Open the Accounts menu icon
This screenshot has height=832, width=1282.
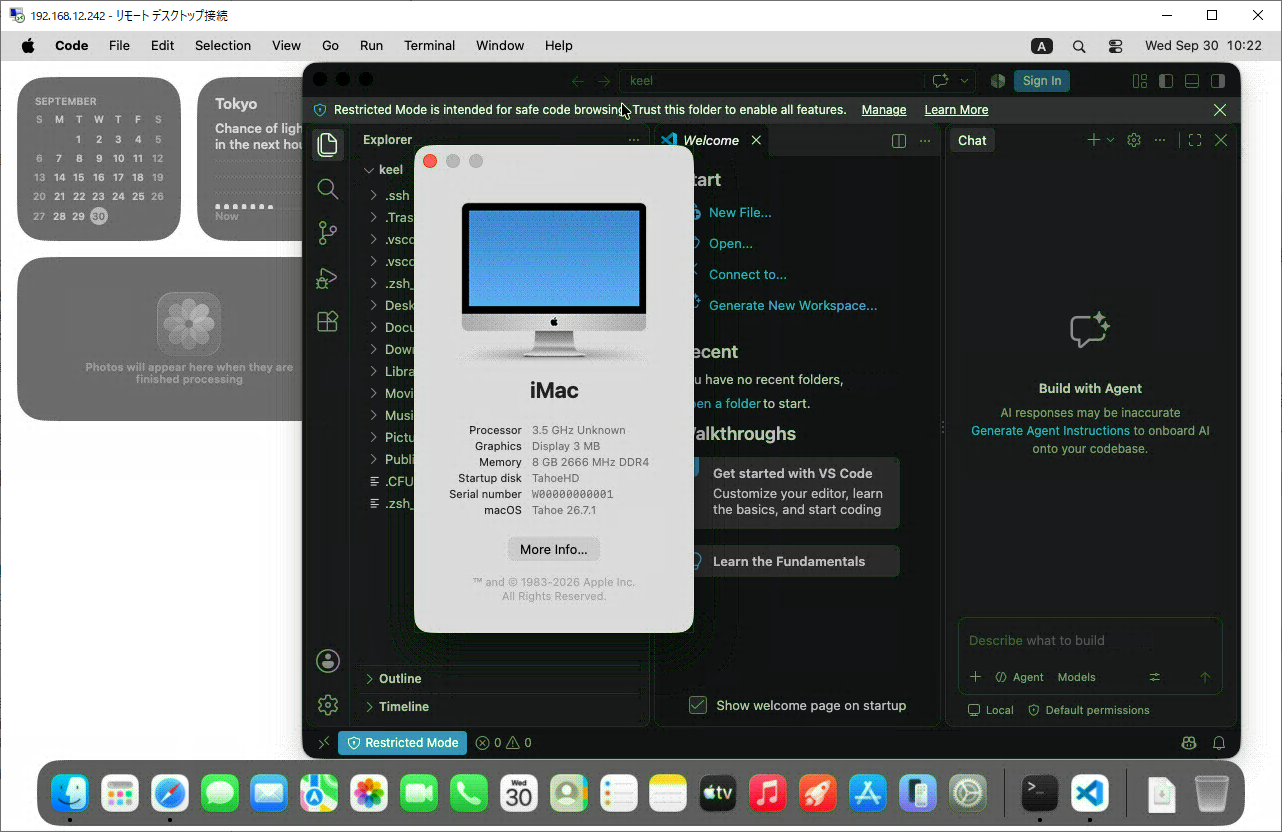[327, 661]
